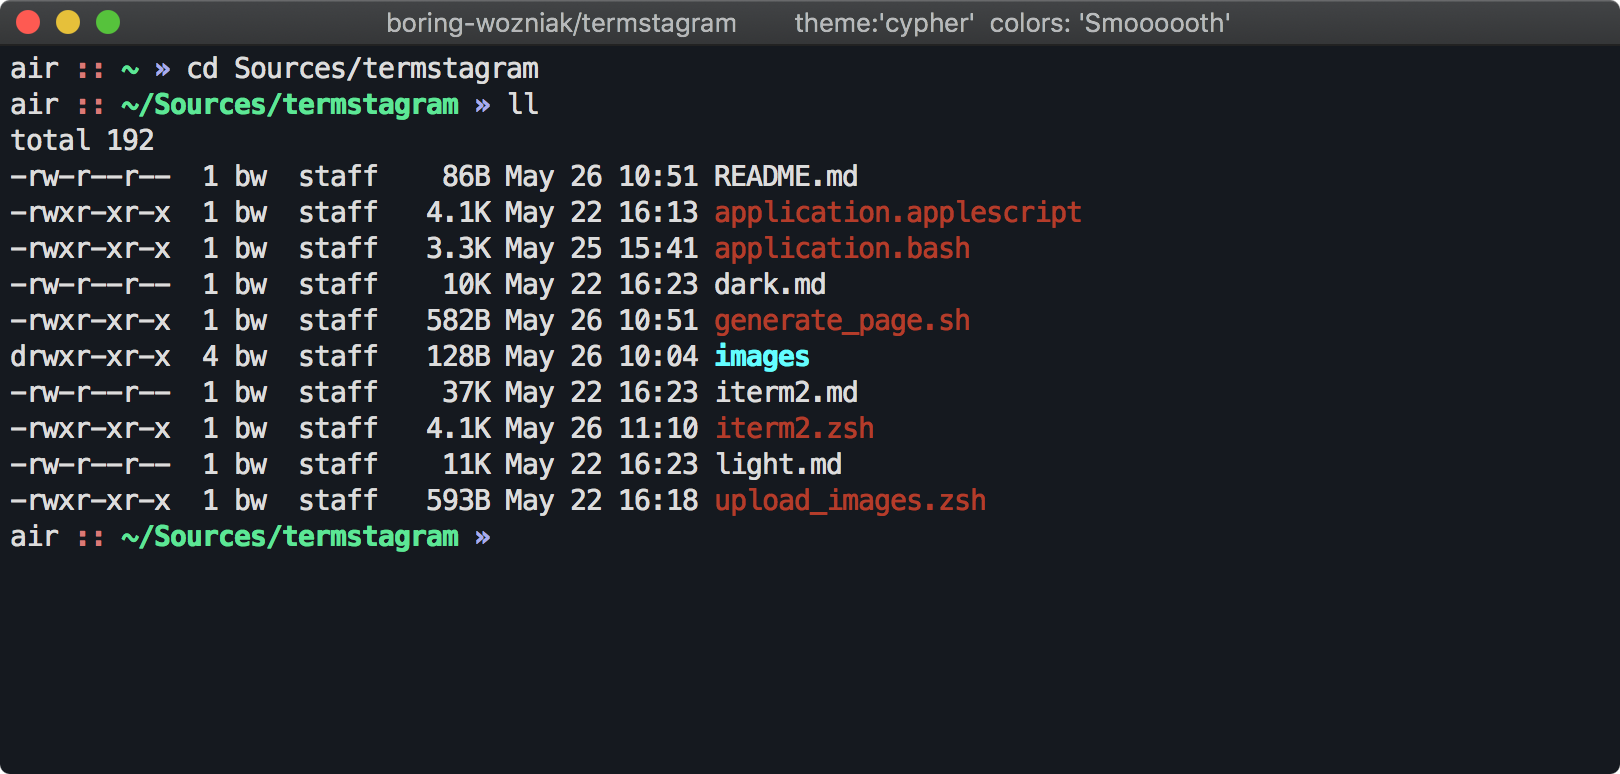
Task: Click the green zoom window button
Action: coord(108,22)
